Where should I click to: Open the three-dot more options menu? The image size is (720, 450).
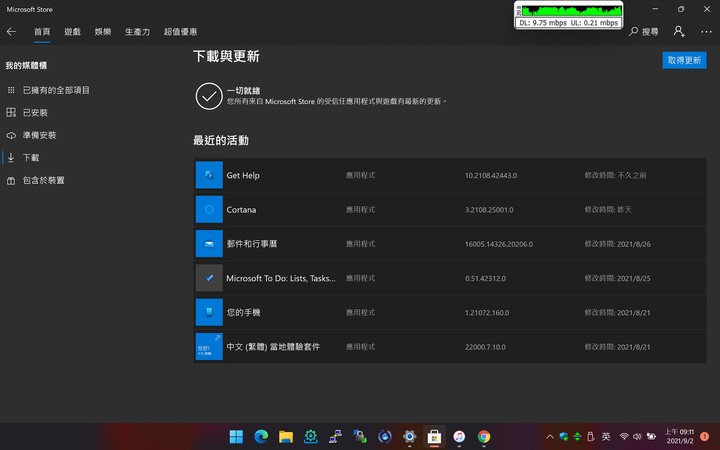706,32
